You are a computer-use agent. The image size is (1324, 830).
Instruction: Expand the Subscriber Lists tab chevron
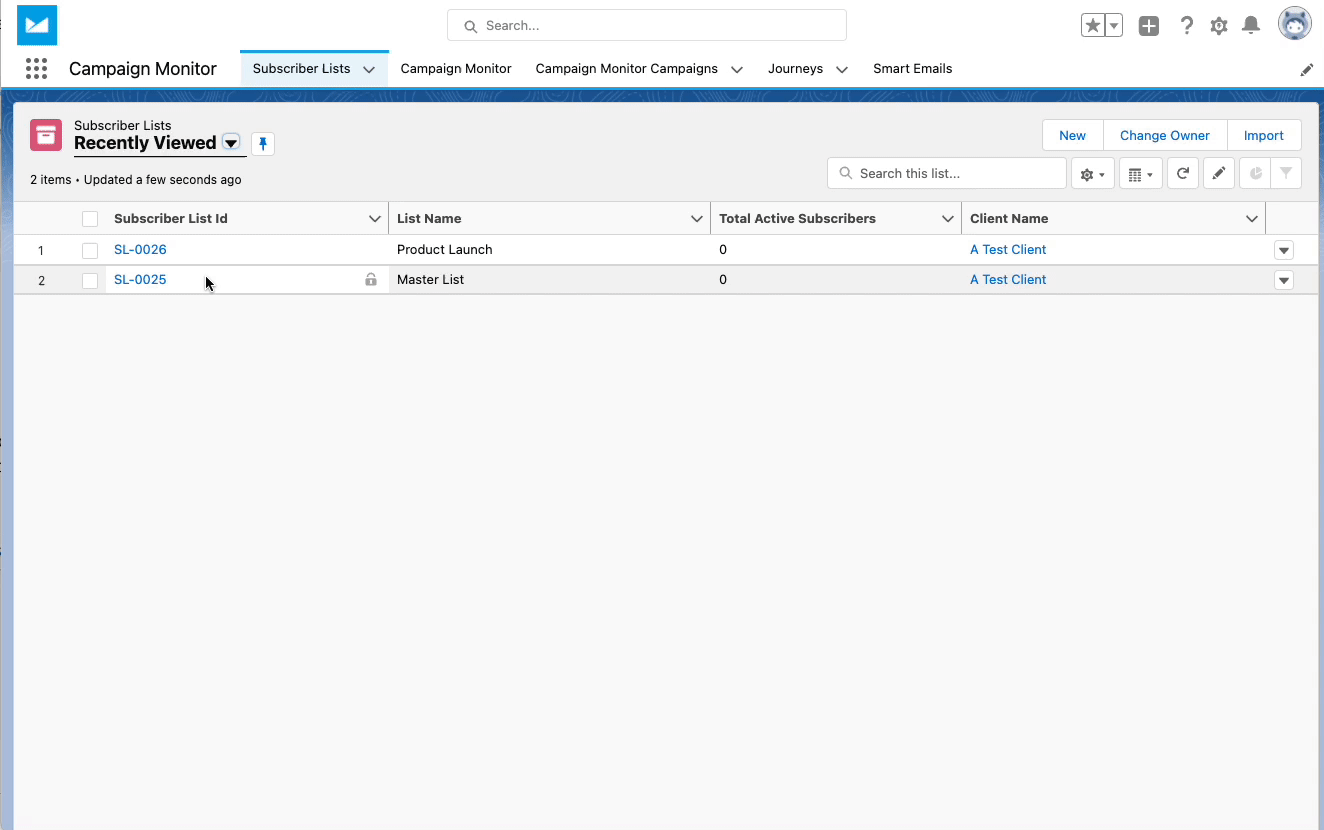pyautogui.click(x=369, y=70)
